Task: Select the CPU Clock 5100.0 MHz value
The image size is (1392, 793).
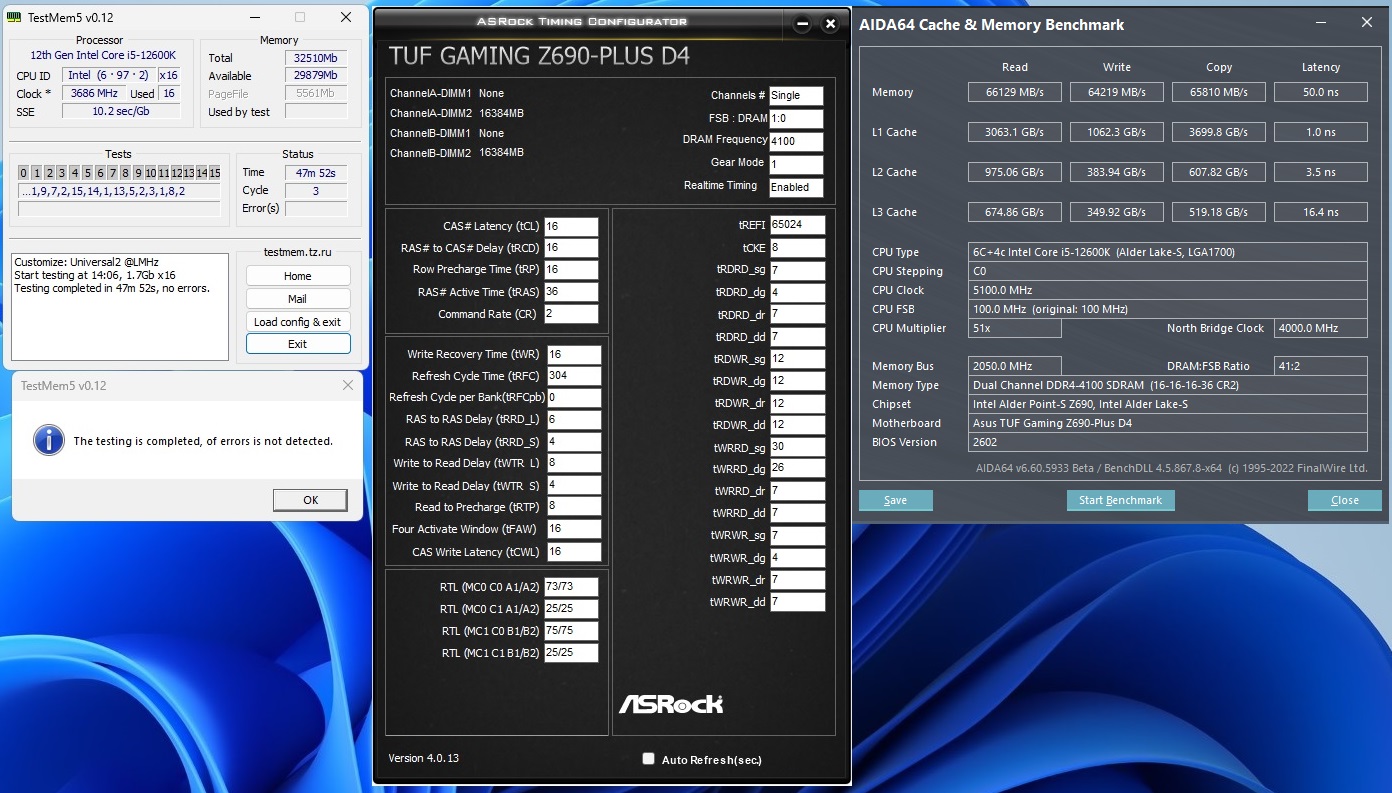Action: point(1167,290)
